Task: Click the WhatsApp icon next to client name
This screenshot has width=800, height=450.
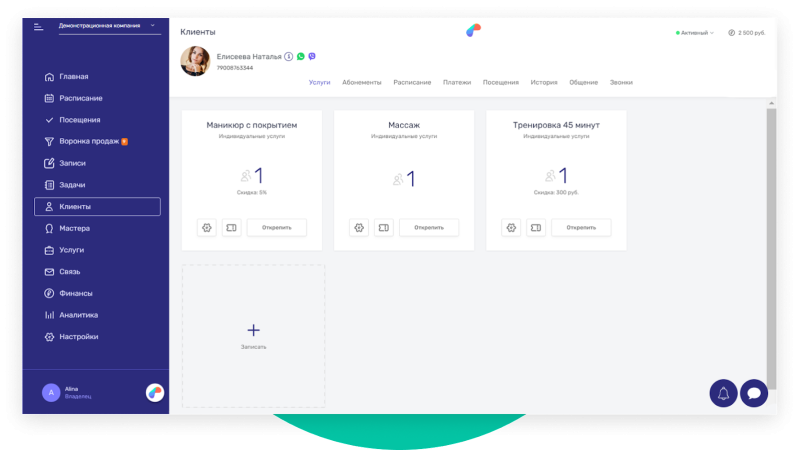Action: point(301,57)
